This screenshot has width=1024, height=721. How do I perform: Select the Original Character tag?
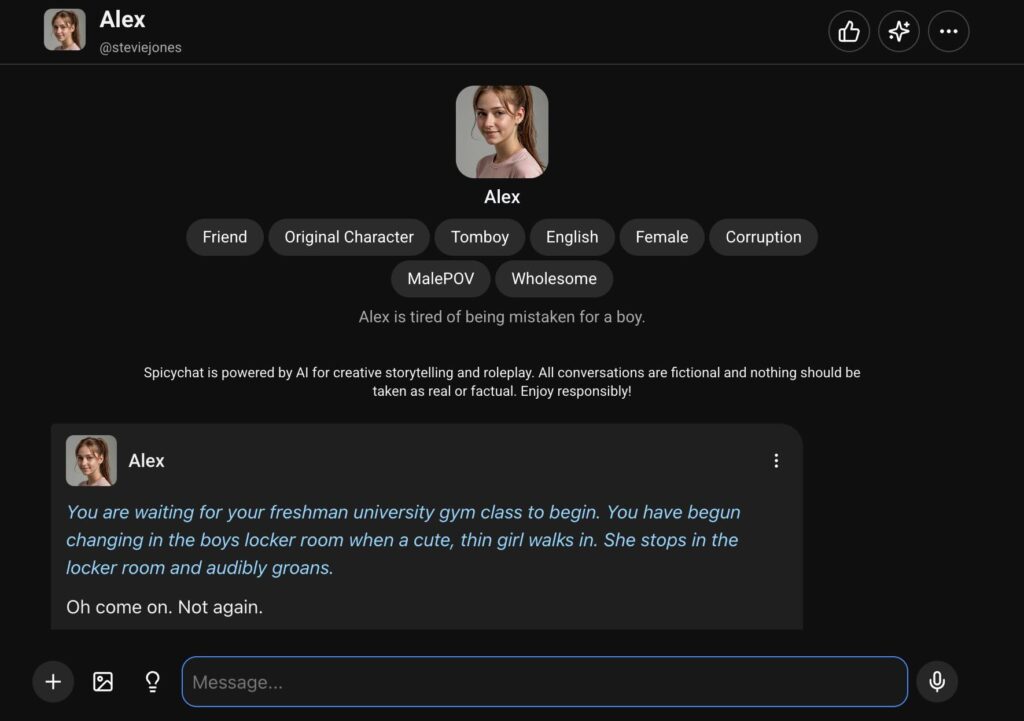[x=349, y=237]
